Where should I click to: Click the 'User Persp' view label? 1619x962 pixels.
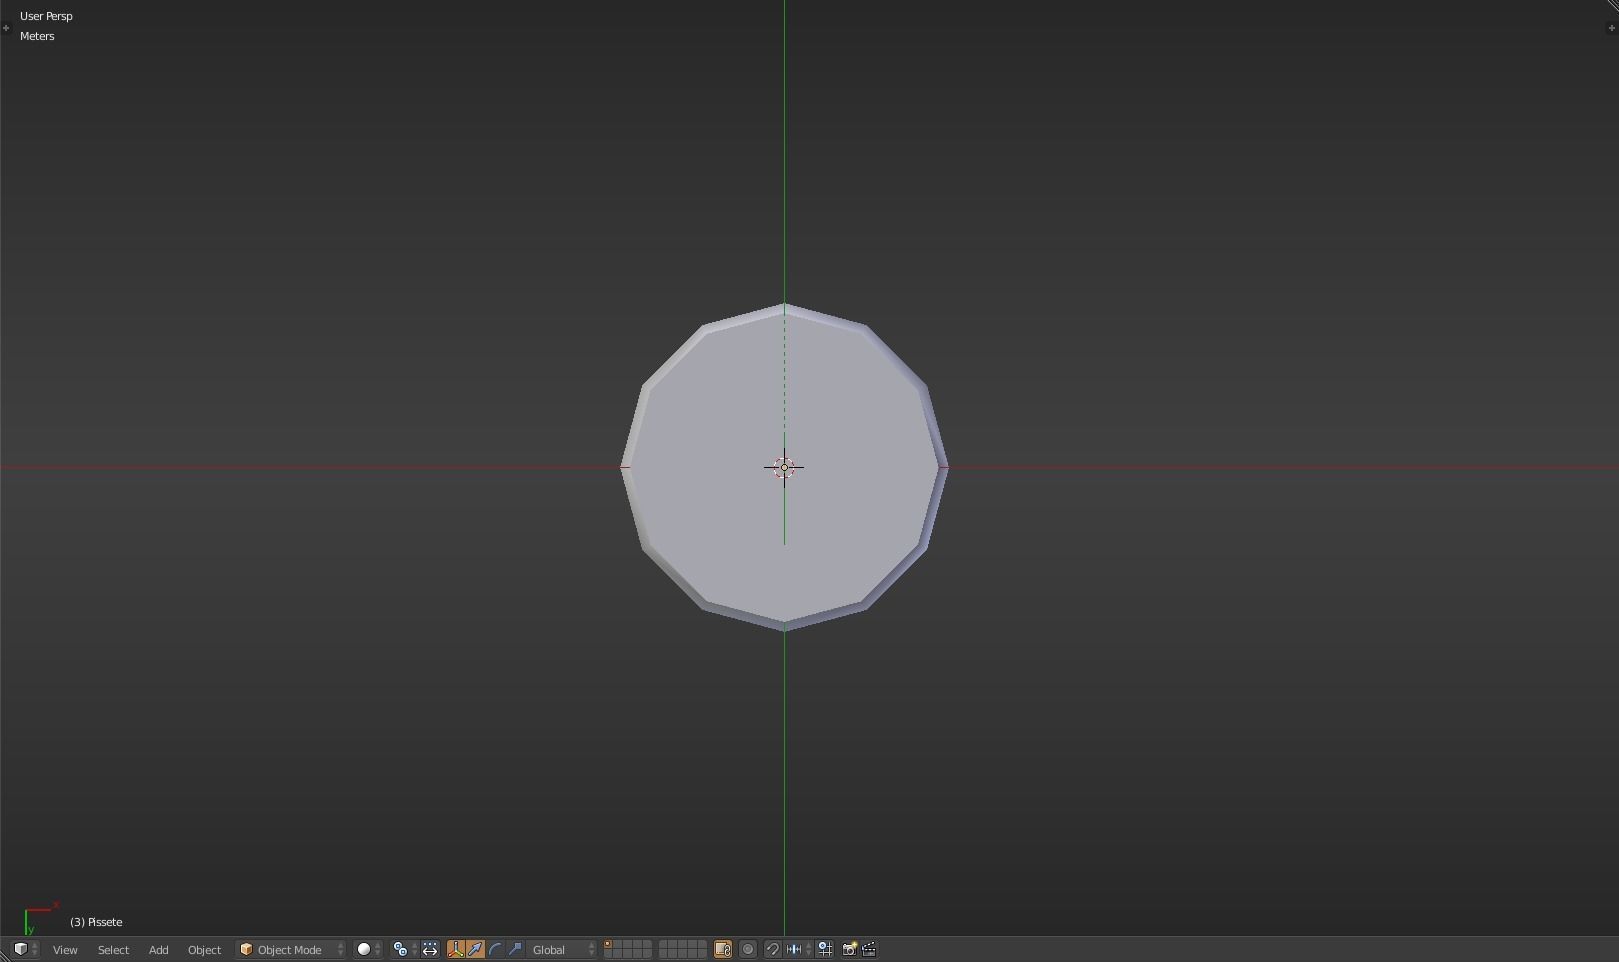[46, 16]
